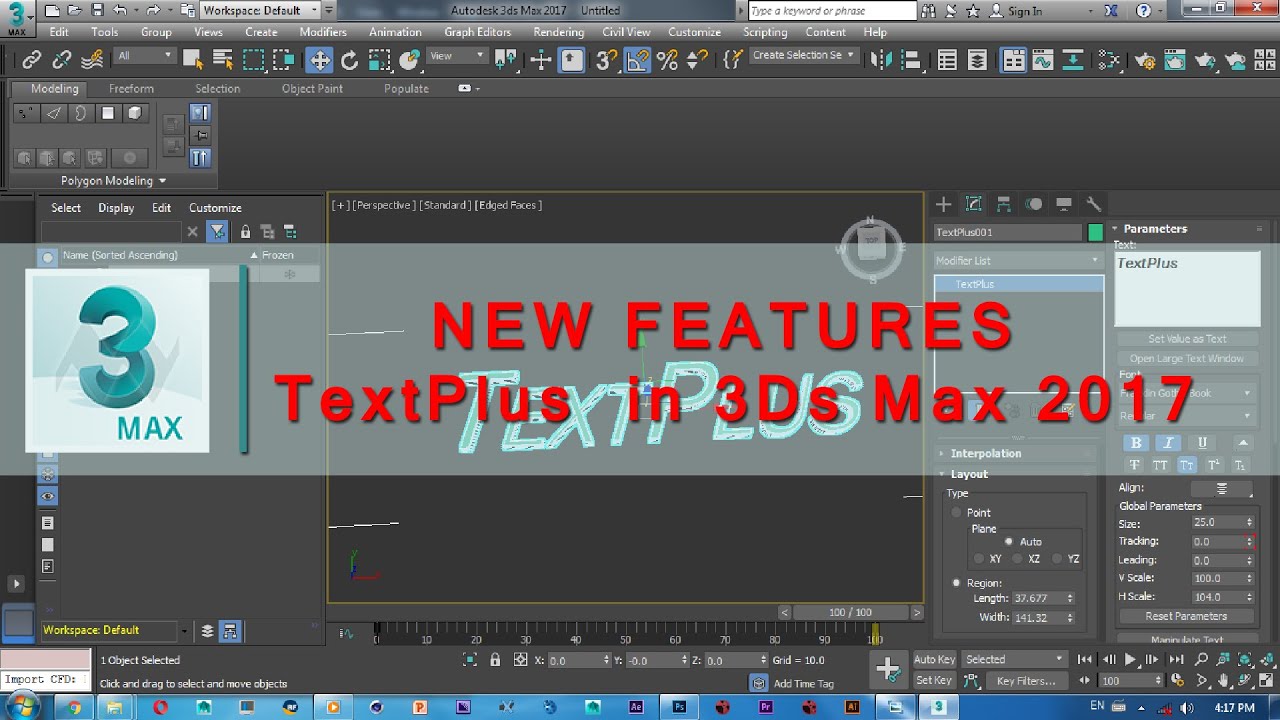Open the Graph Editors menu
Viewport: 1280px width, 720px height.
(478, 32)
